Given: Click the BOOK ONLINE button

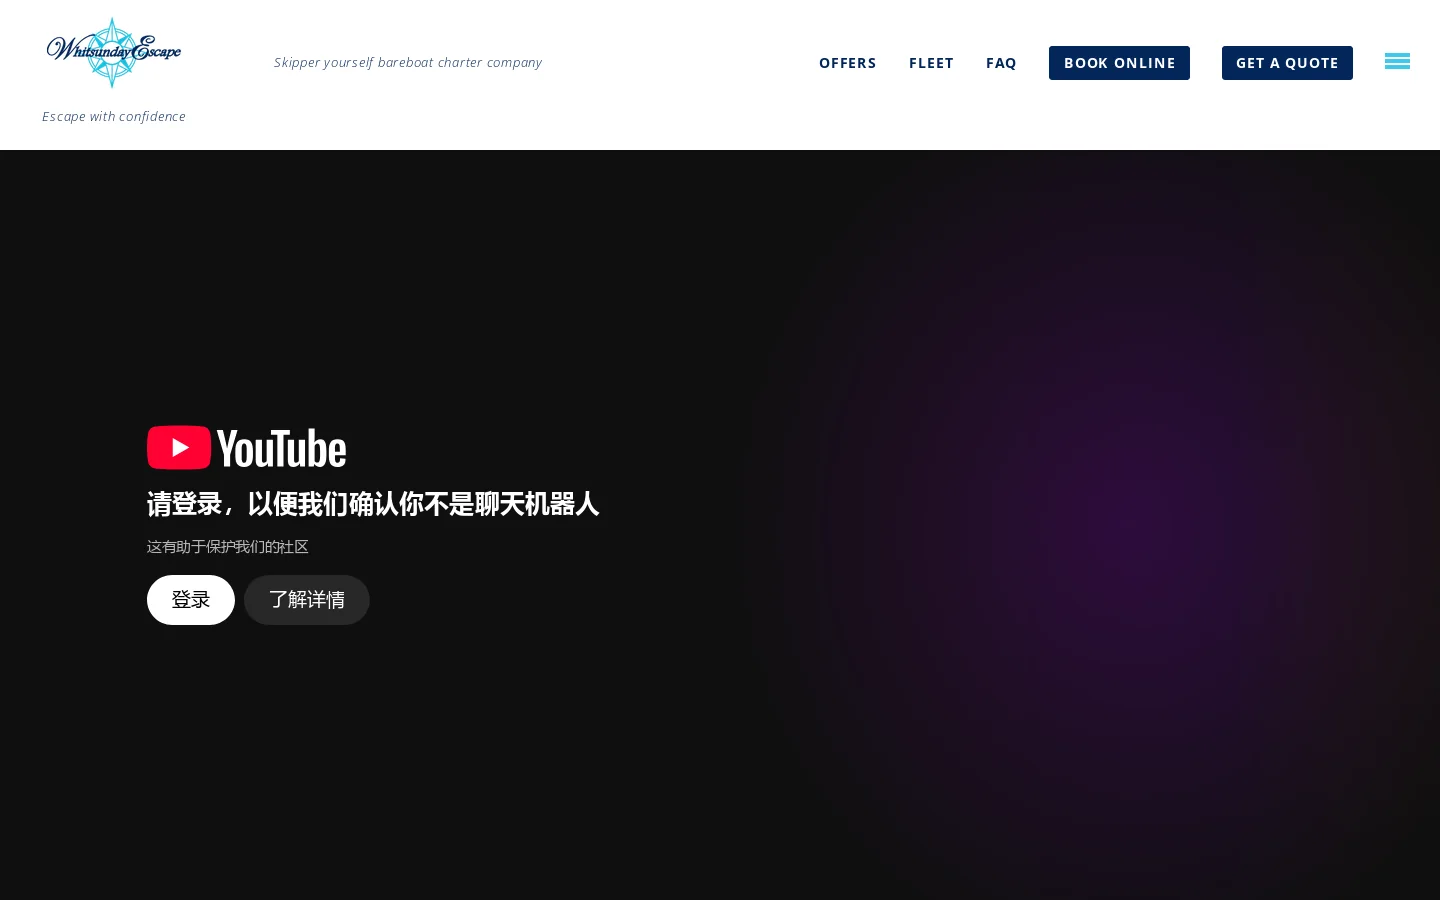Looking at the screenshot, I should [x=1119, y=63].
